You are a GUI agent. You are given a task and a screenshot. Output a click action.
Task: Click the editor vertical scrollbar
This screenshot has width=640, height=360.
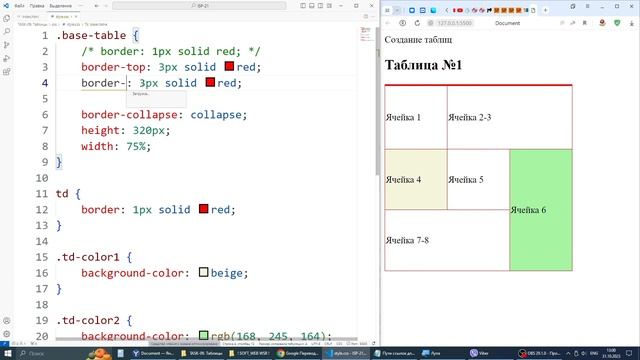(378, 102)
